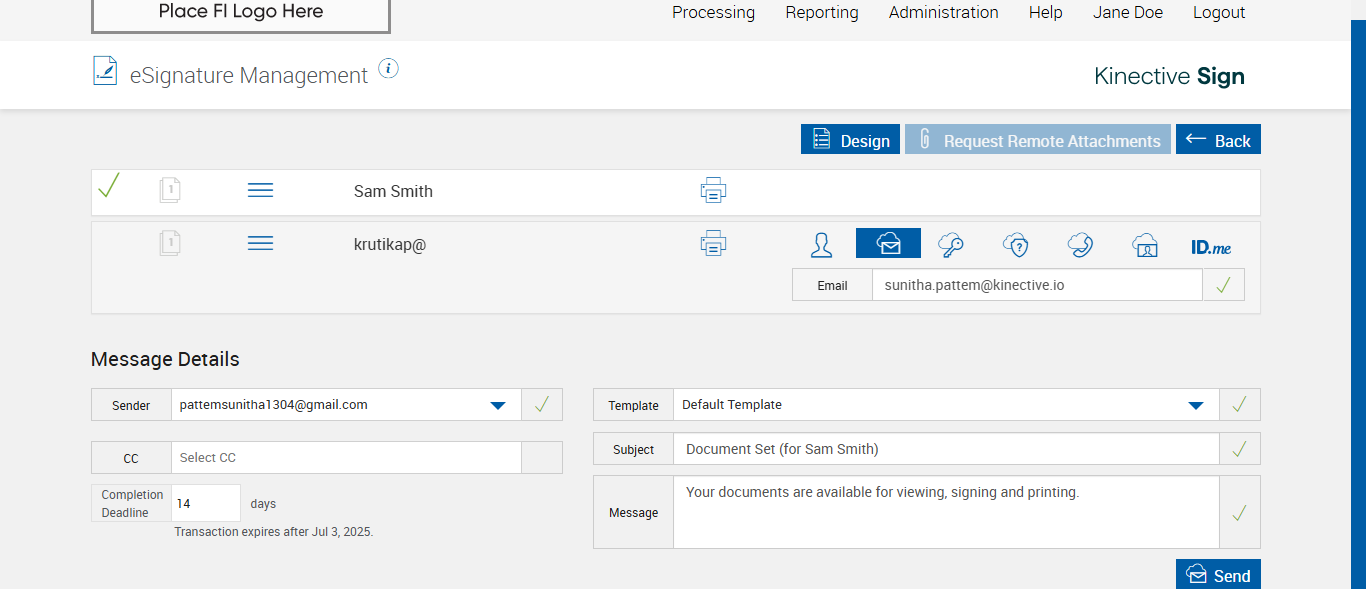Open the Sender email dropdown
Screen dimensions: 1366x589
(x=497, y=405)
